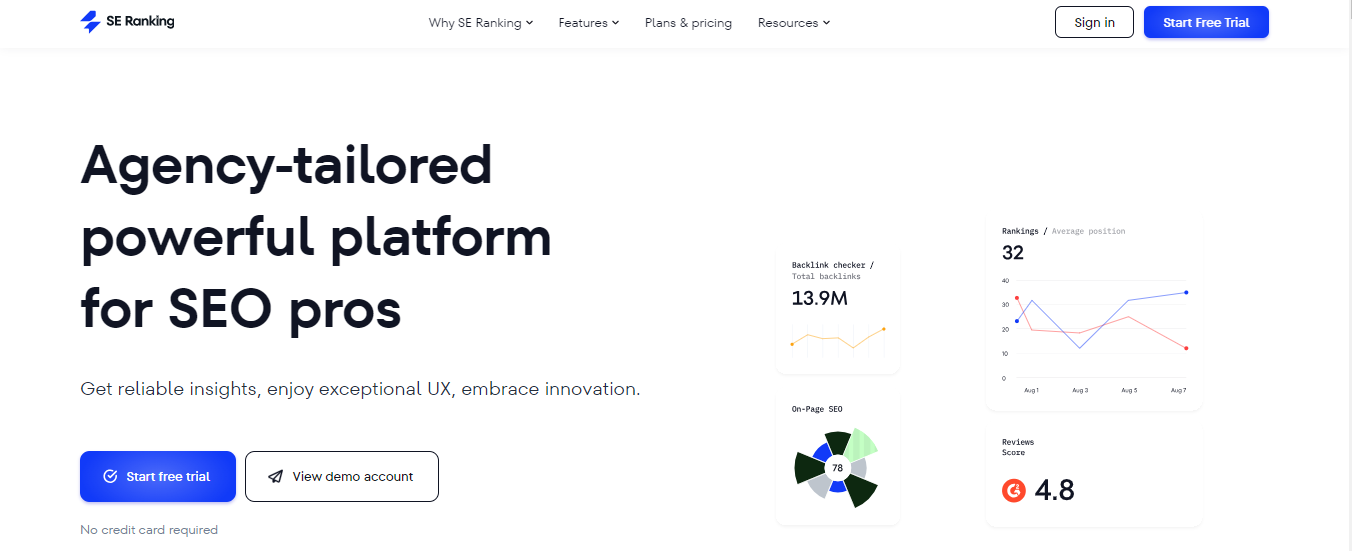
Task: Click the paper plane icon on demo button
Action: click(x=276, y=477)
